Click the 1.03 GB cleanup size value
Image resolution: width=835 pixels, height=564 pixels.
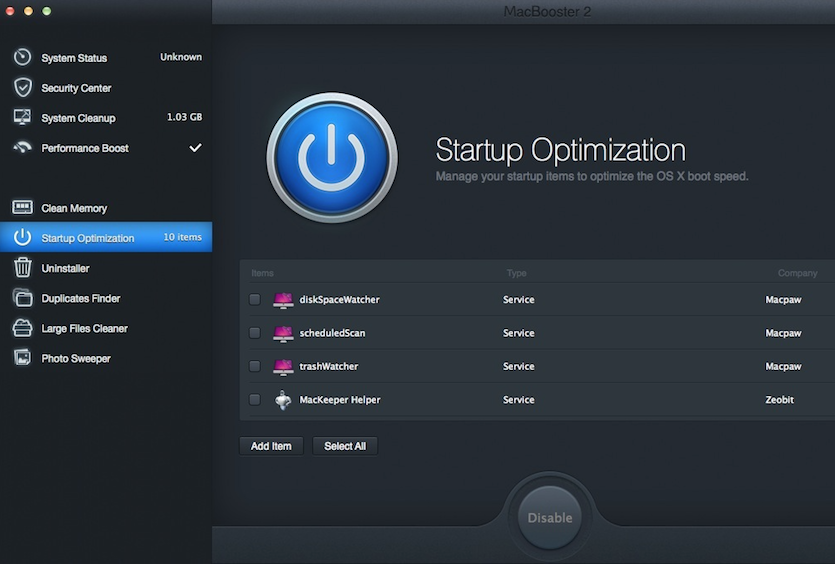pyautogui.click(x=184, y=117)
